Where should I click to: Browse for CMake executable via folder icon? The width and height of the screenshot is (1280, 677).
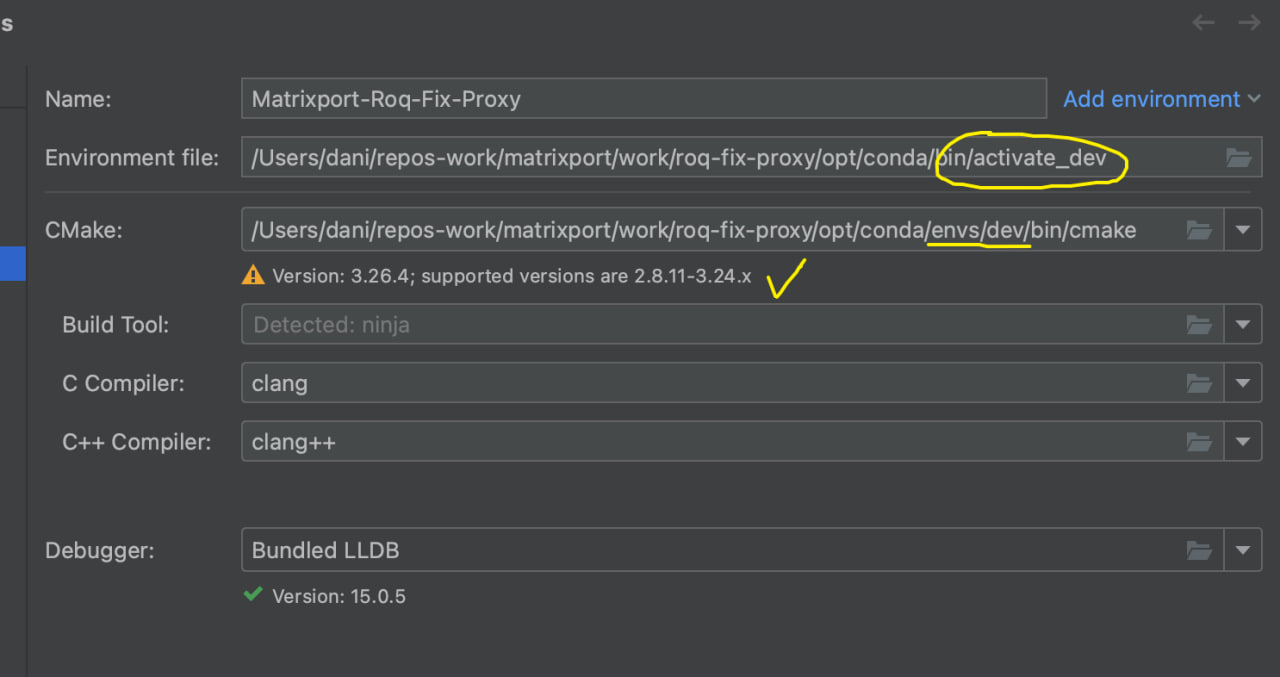point(1199,230)
